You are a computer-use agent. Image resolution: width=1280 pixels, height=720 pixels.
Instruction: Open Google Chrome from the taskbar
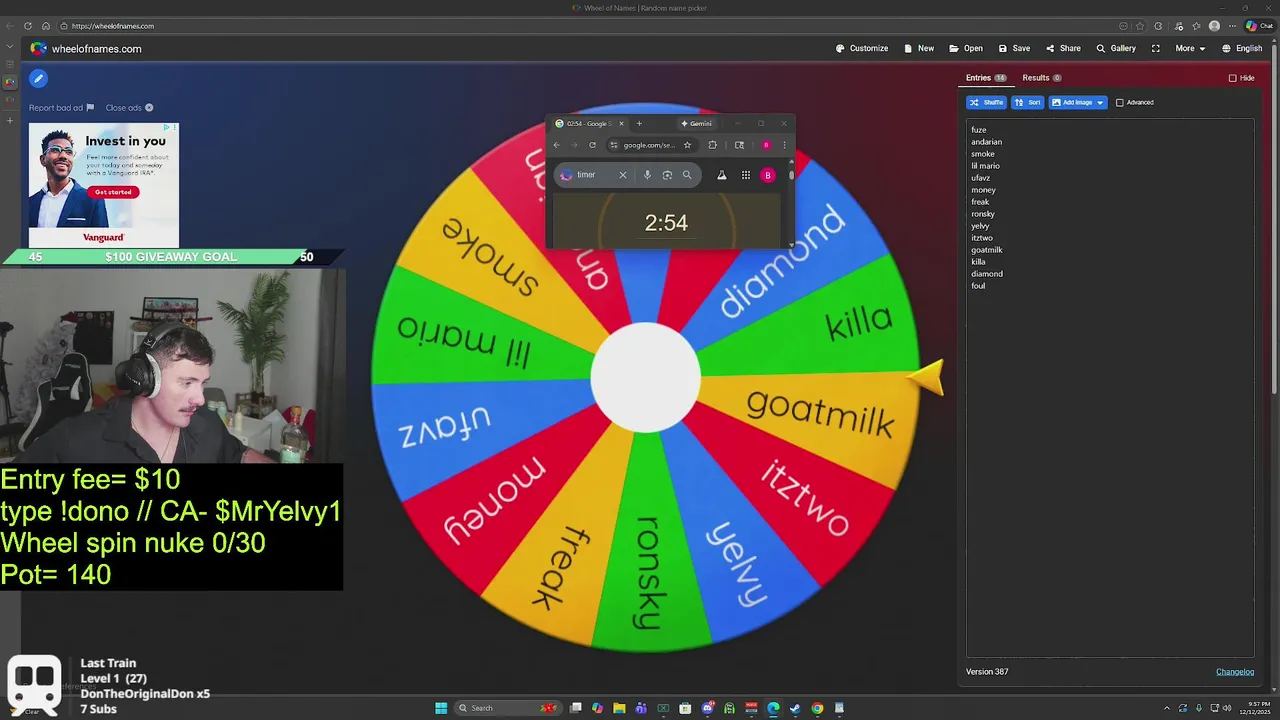coord(817,708)
